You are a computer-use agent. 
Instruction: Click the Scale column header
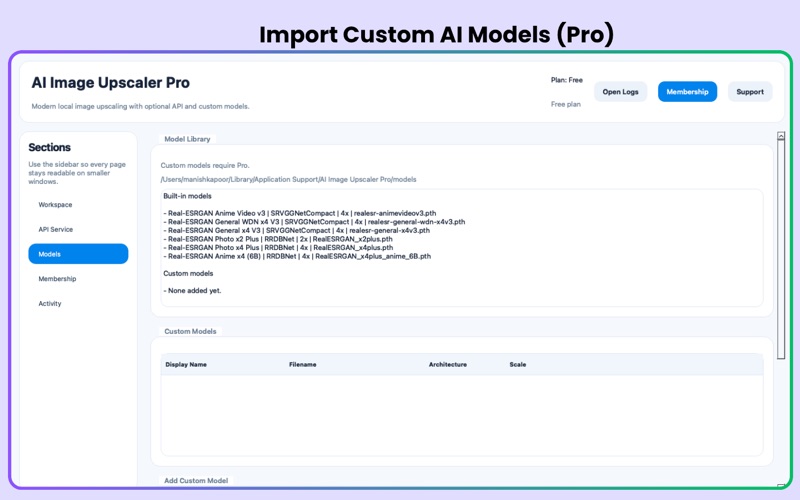point(517,364)
